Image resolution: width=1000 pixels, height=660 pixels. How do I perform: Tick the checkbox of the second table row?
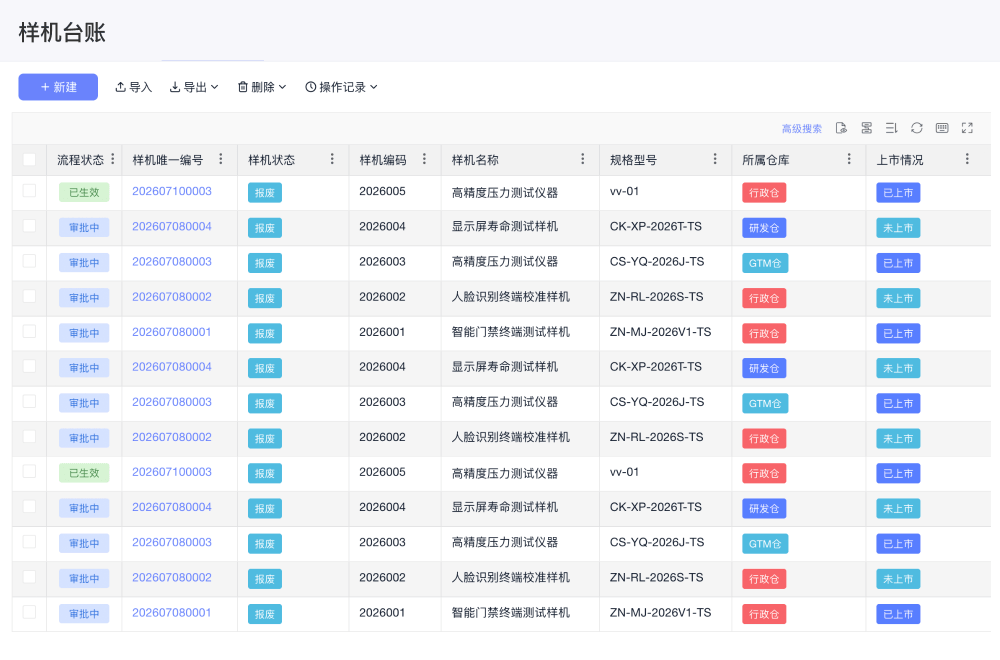pos(29,226)
